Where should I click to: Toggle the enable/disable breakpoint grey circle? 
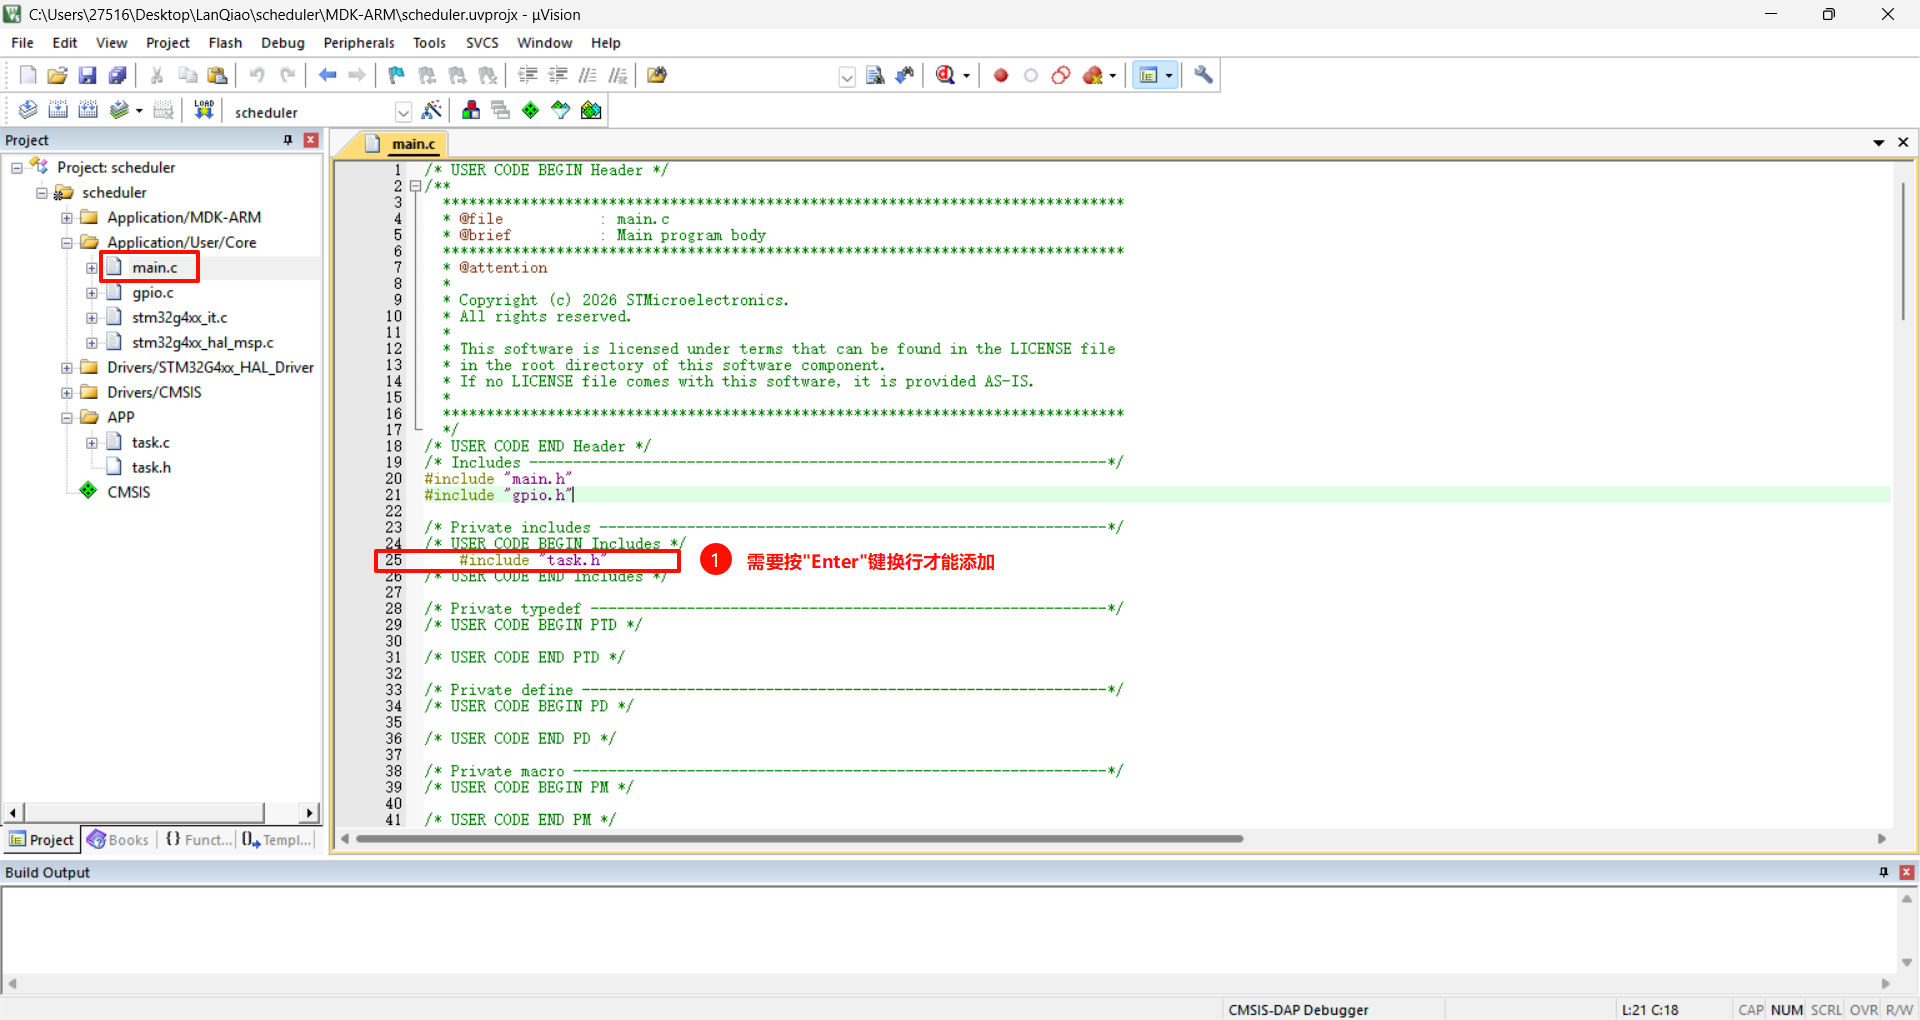point(1031,75)
